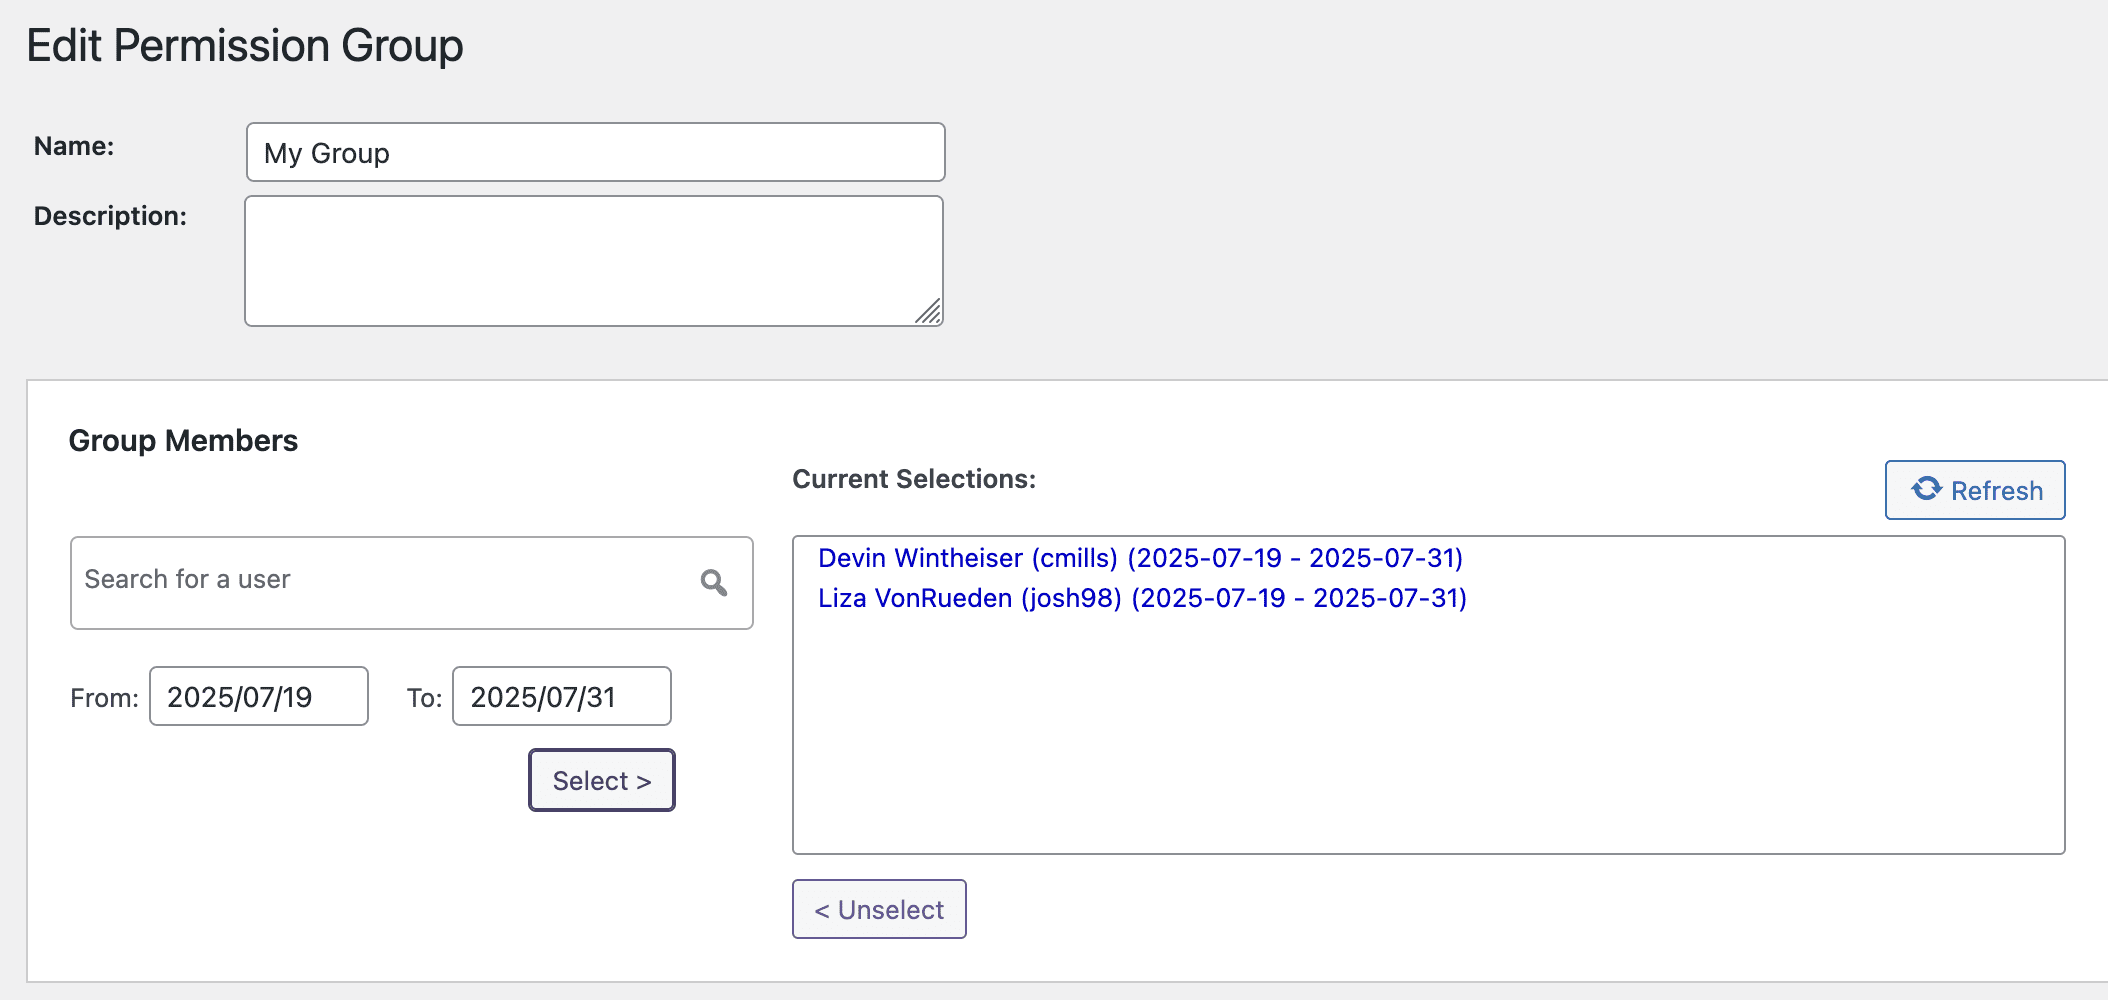This screenshot has height=1000, width=2108.
Task: Open the From date field
Action: 258,696
